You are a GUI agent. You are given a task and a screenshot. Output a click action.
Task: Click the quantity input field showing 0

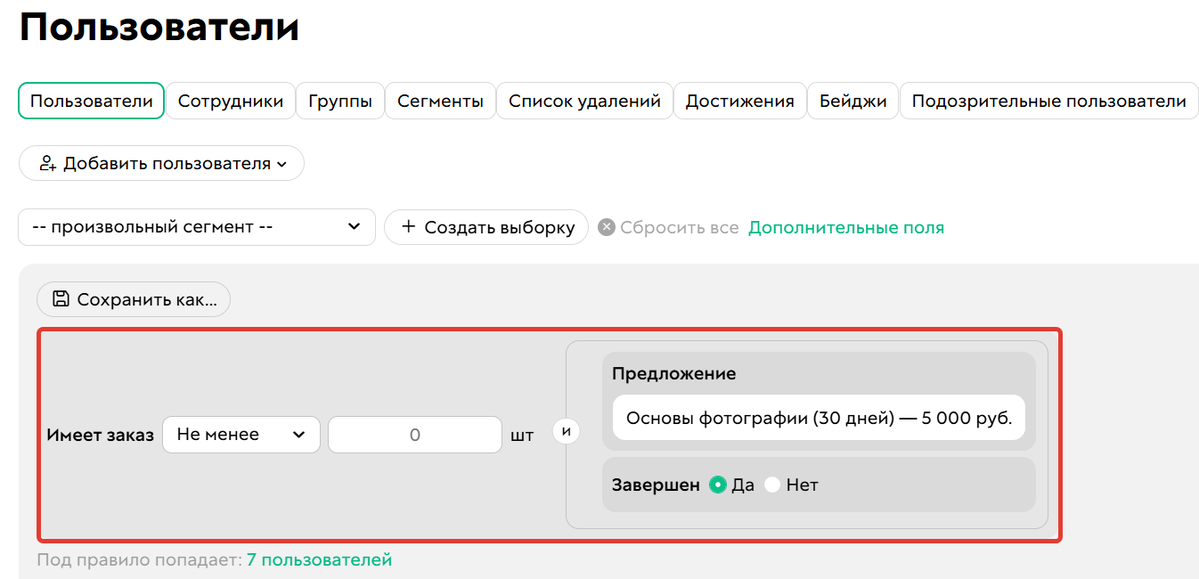click(x=414, y=434)
